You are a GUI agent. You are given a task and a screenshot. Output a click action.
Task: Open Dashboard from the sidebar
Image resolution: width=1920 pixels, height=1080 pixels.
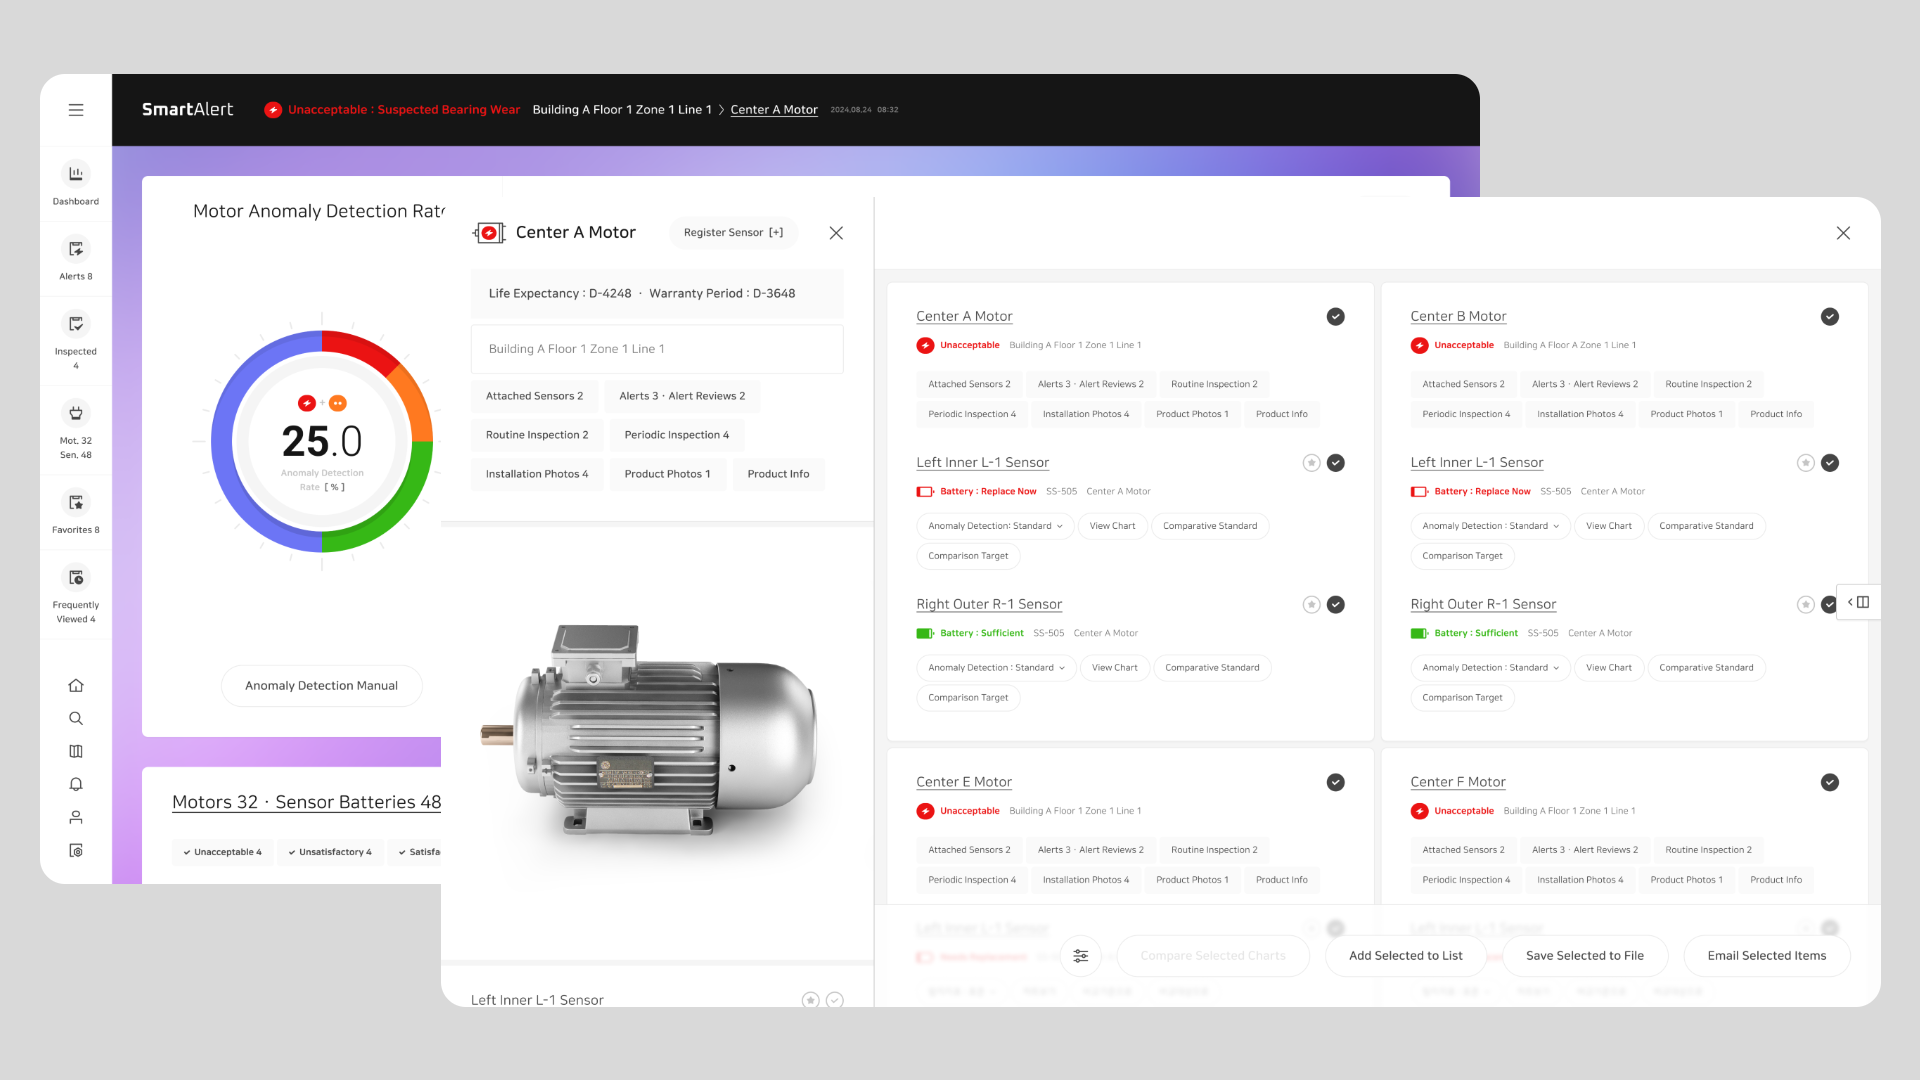point(76,174)
